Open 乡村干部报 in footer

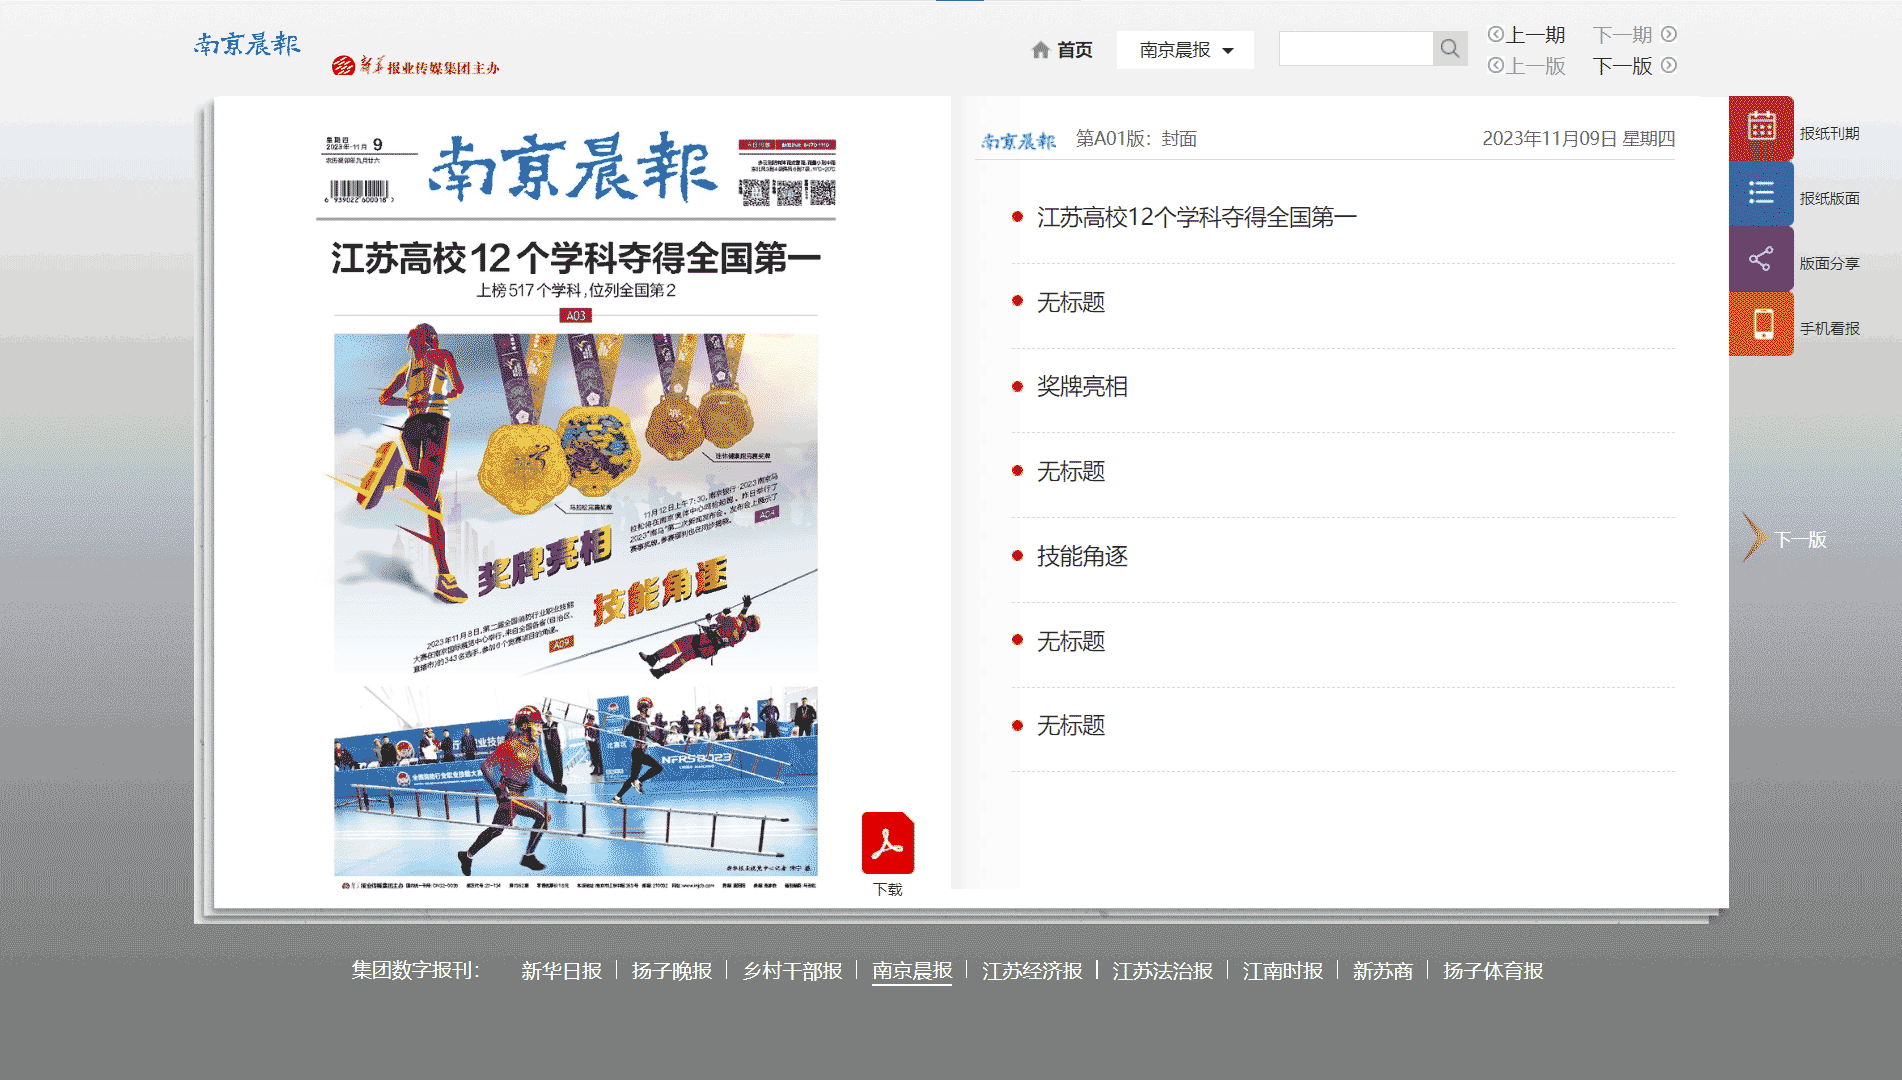click(792, 971)
